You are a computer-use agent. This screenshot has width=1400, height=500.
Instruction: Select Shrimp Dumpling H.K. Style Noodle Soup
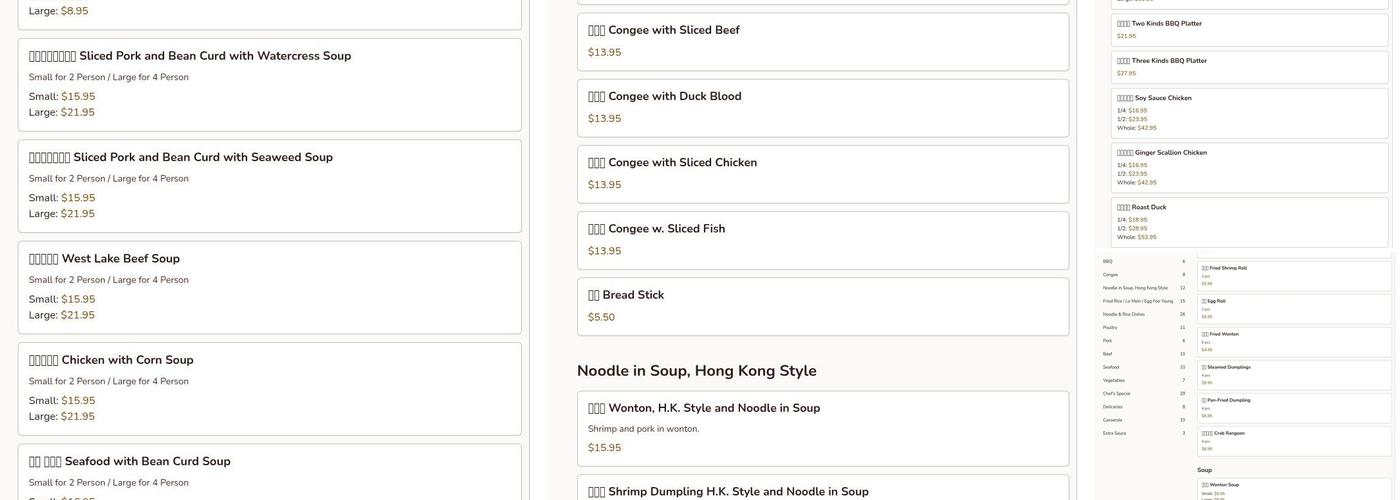(822, 488)
